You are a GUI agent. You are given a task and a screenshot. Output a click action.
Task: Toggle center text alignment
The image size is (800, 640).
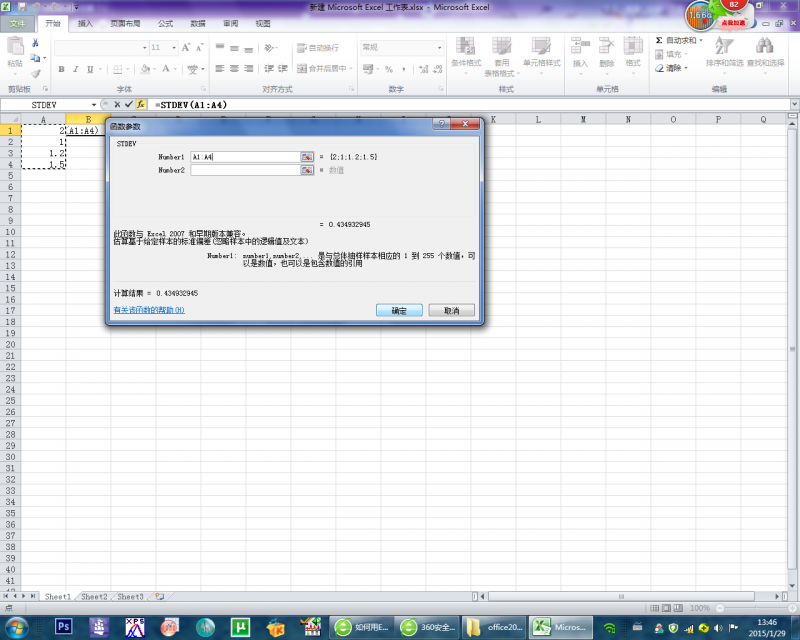click(234, 68)
